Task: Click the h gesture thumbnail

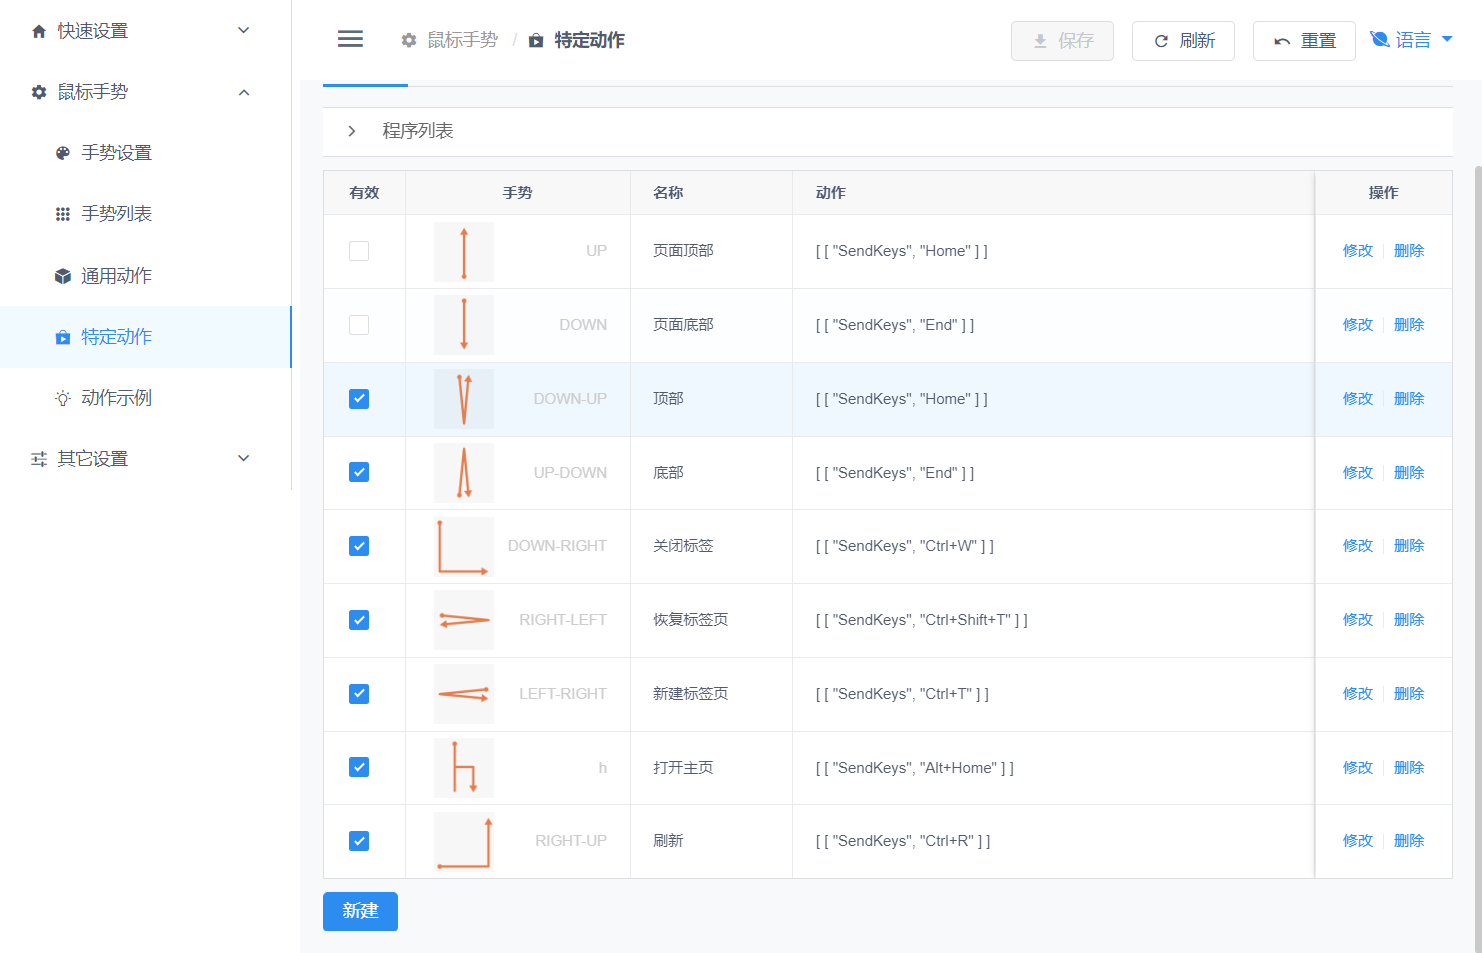Action: pos(464,768)
